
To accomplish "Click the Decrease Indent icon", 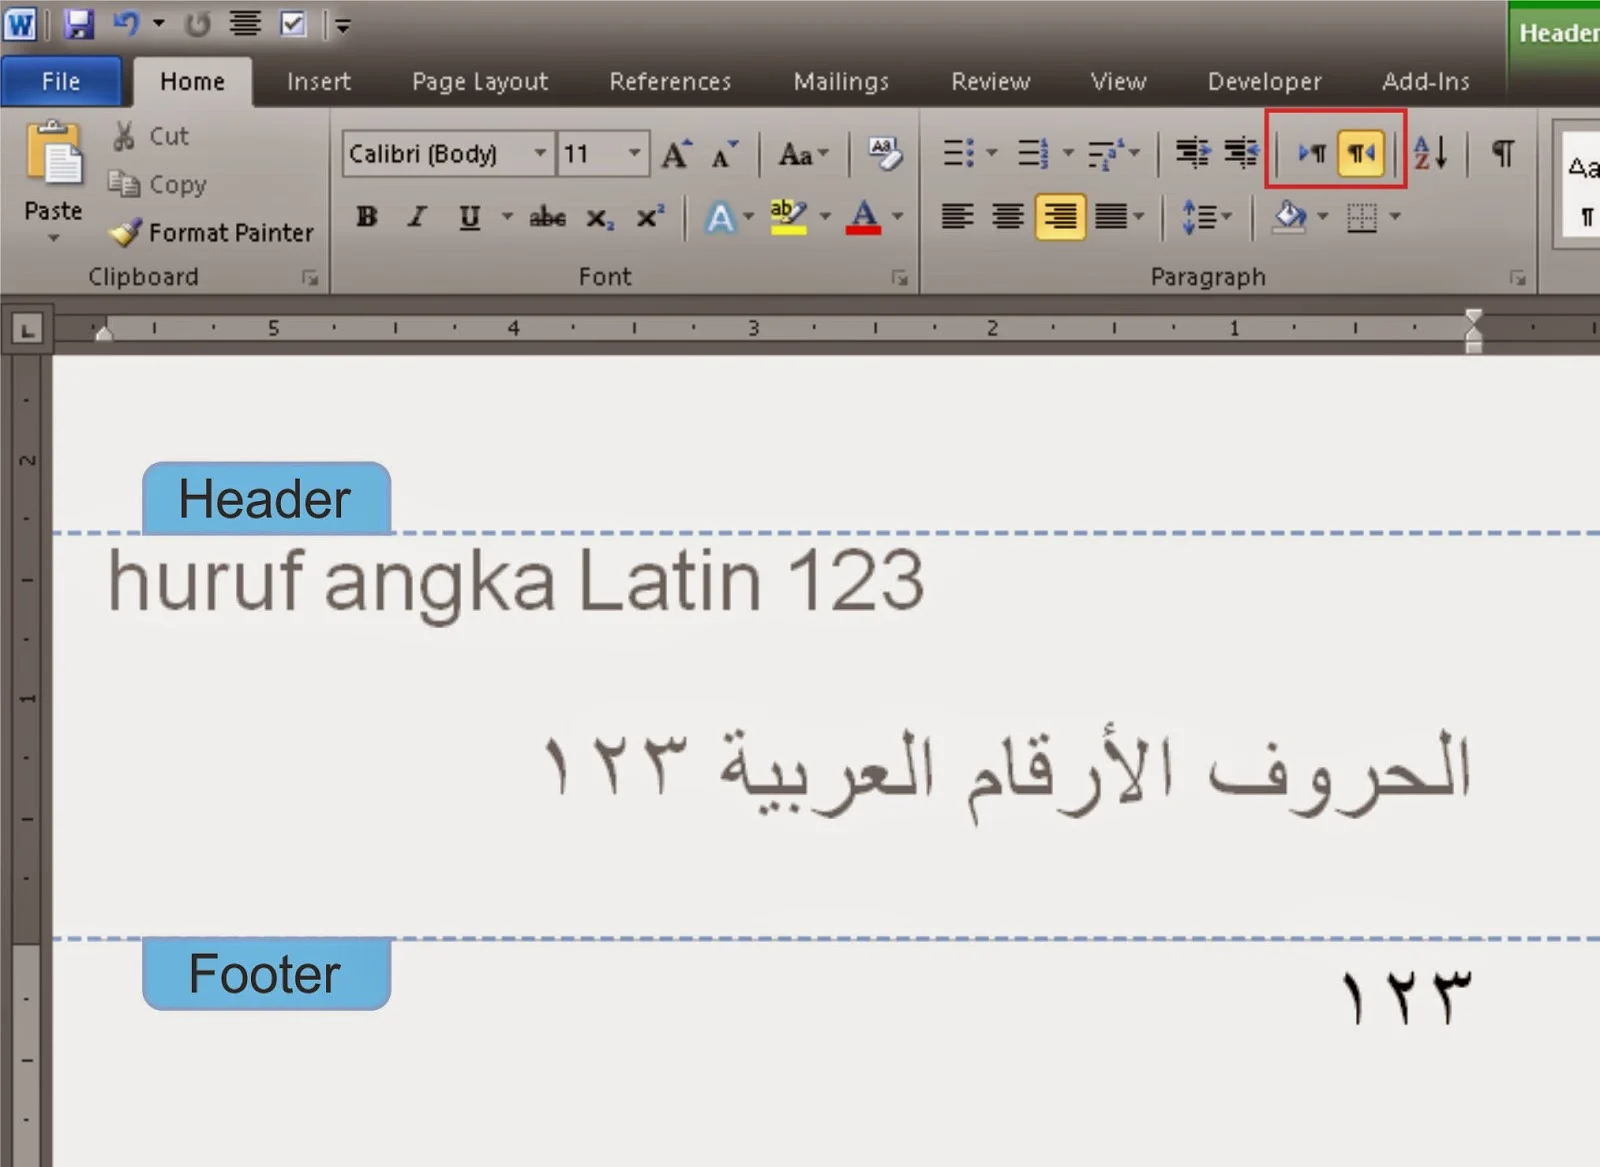I will tap(1192, 153).
